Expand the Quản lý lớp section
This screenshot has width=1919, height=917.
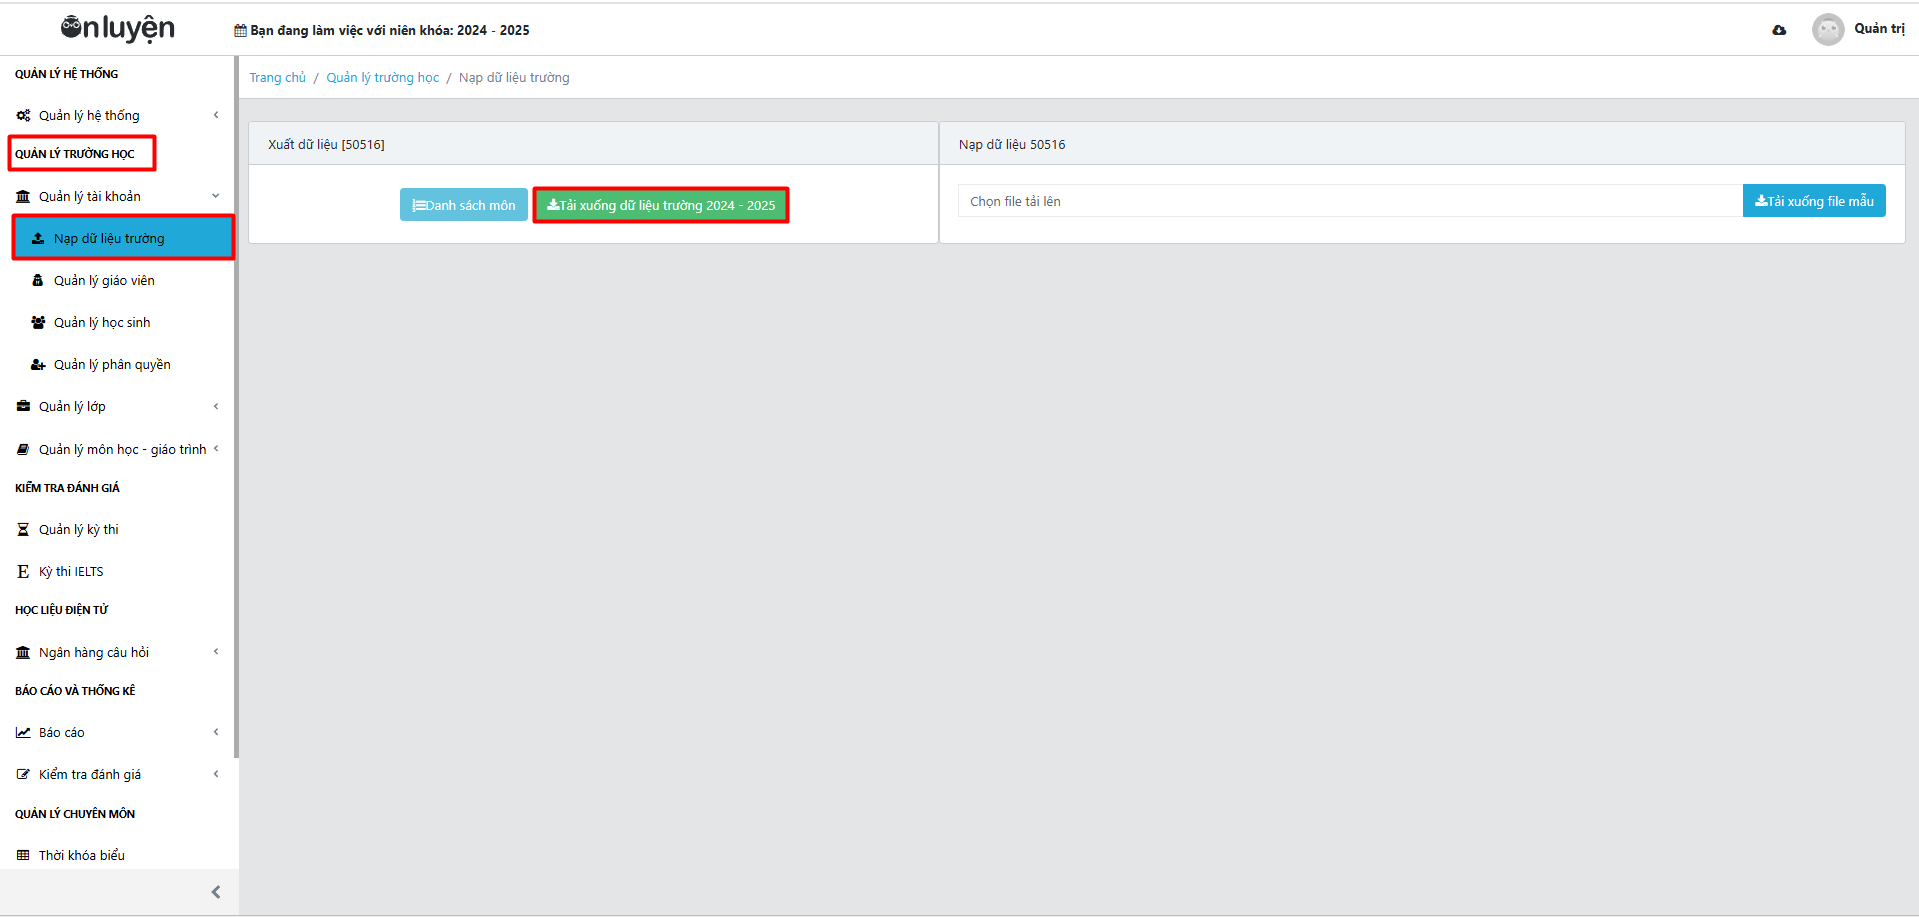point(216,407)
